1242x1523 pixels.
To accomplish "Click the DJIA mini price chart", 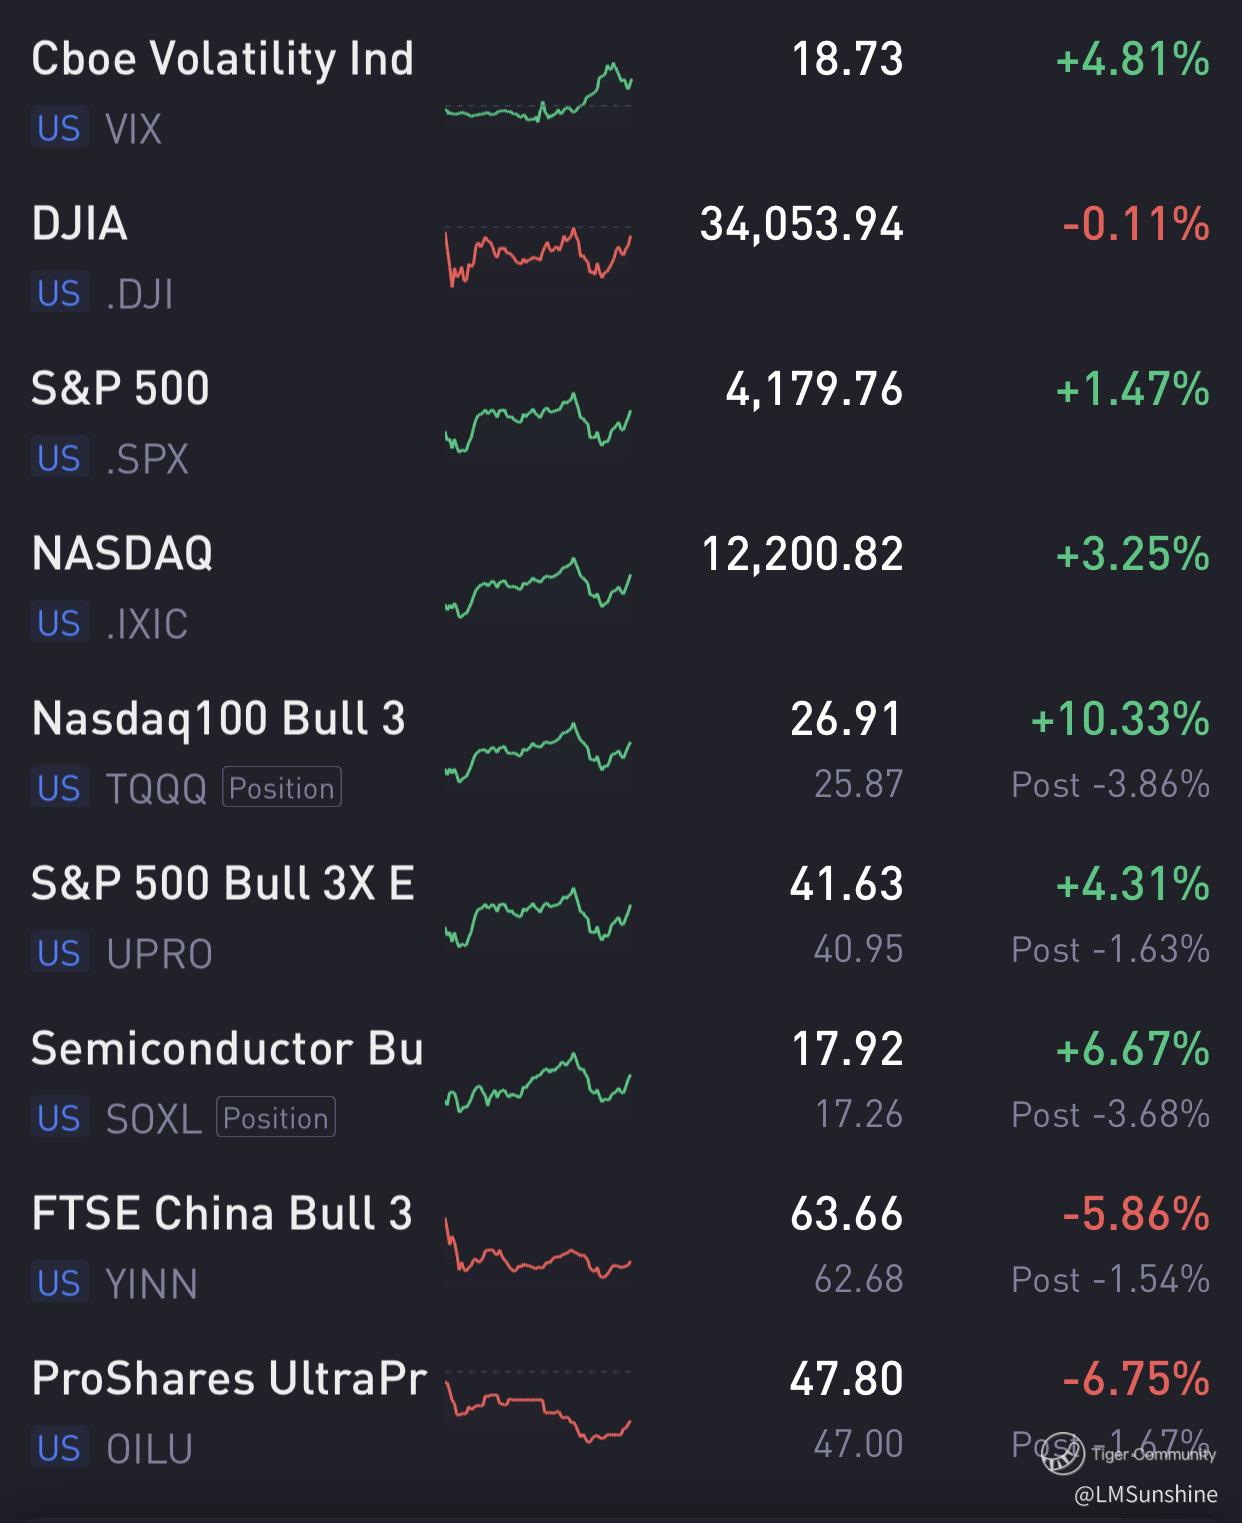I will click(538, 255).
